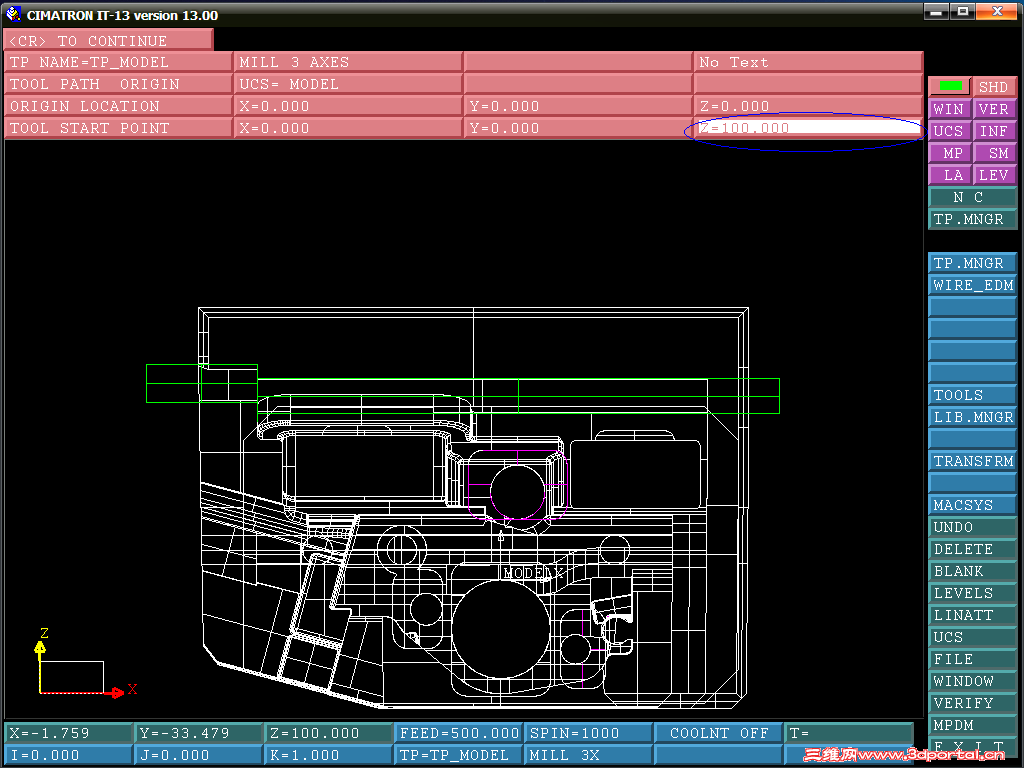
Task: Click the X=-1.759 status readout
Action: [x=69, y=733]
